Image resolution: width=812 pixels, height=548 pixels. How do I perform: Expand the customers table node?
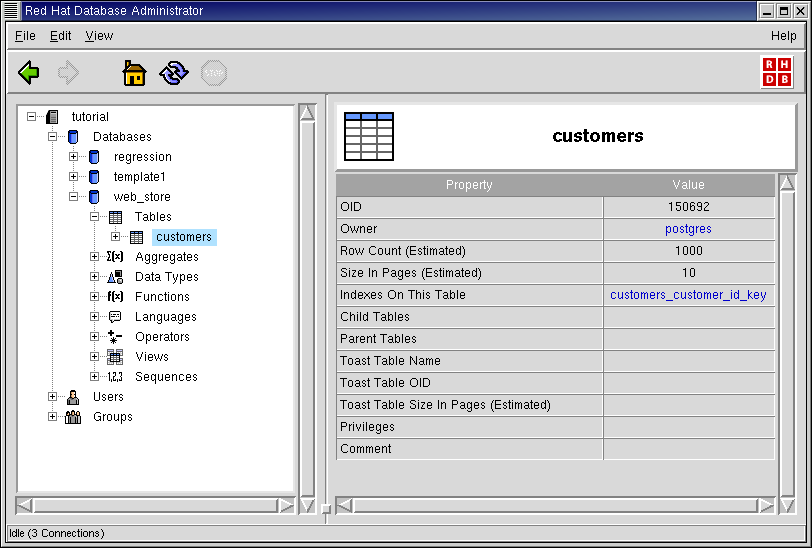[x=115, y=237]
